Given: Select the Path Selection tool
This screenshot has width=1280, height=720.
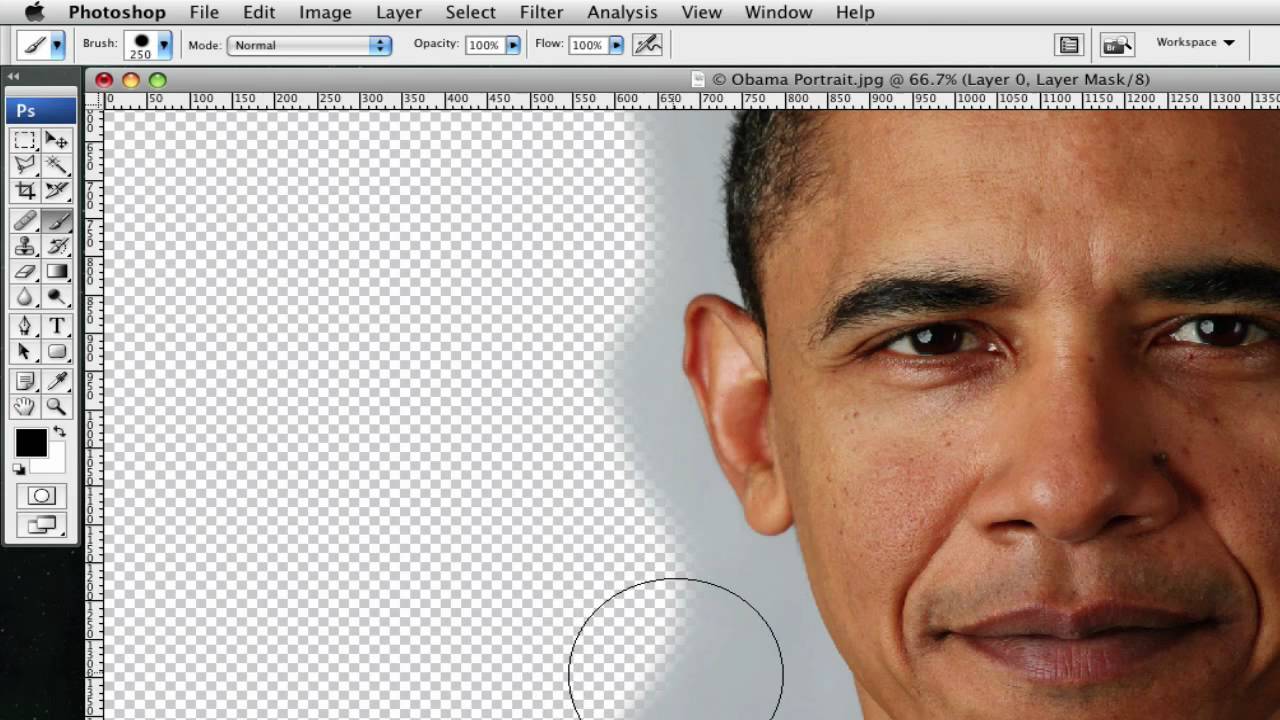Looking at the screenshot, I should (x=25, y=351).
